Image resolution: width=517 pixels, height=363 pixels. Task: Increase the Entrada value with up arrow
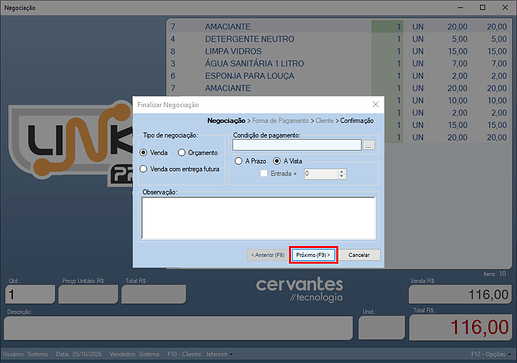pyautogui.click(x=341, y=171)
